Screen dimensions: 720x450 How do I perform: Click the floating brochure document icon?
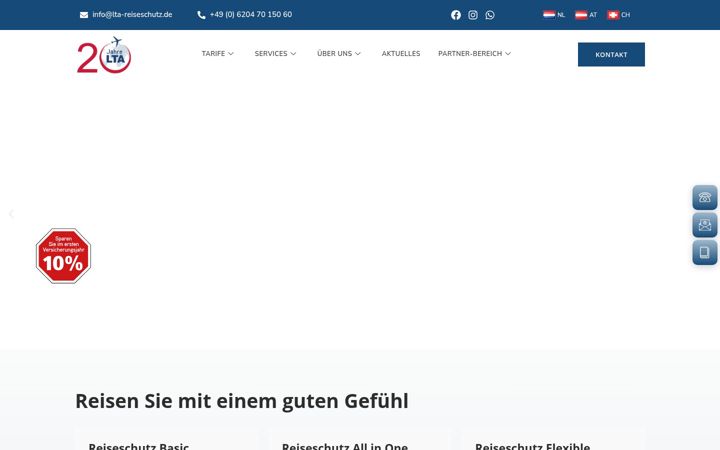(x=705, y=253)
